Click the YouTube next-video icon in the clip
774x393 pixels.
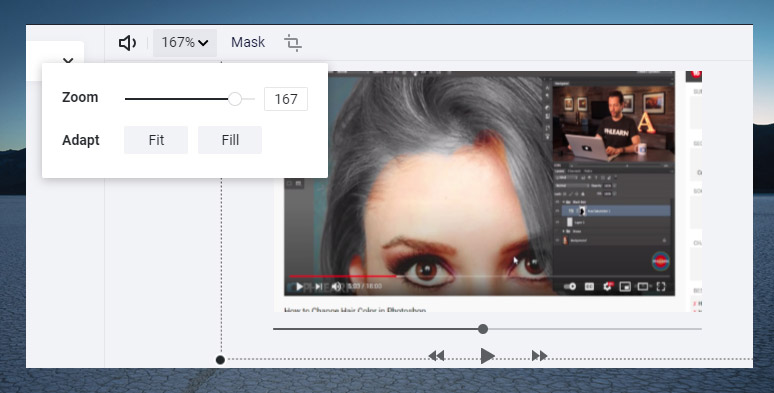tap(318, 287)
